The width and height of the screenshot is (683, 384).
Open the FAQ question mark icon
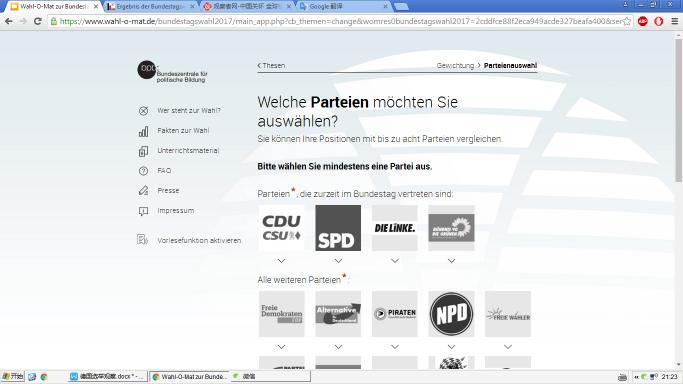pos(143,171)
